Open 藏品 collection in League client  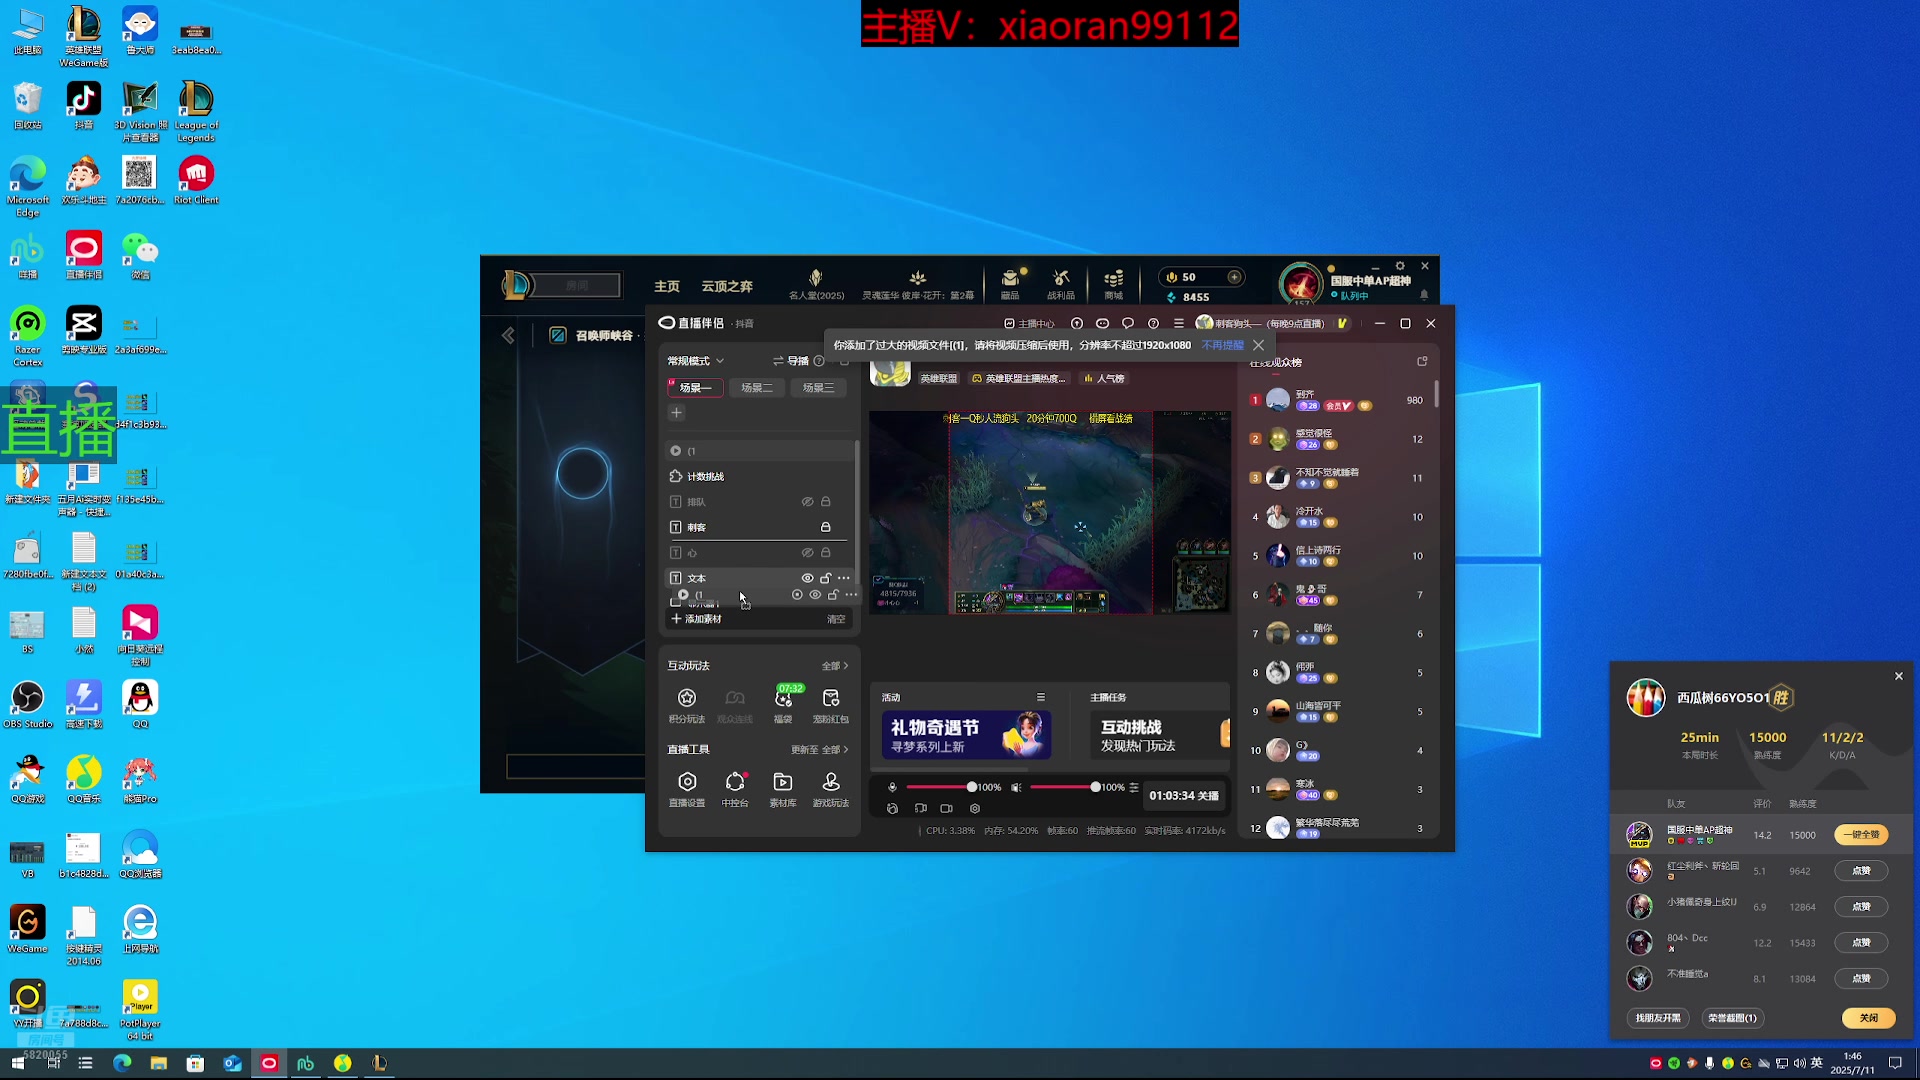[1010, 283]
